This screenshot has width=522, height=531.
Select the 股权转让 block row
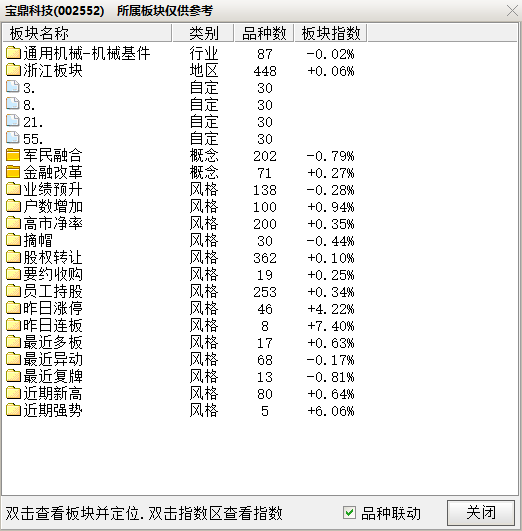click(260, 257)
